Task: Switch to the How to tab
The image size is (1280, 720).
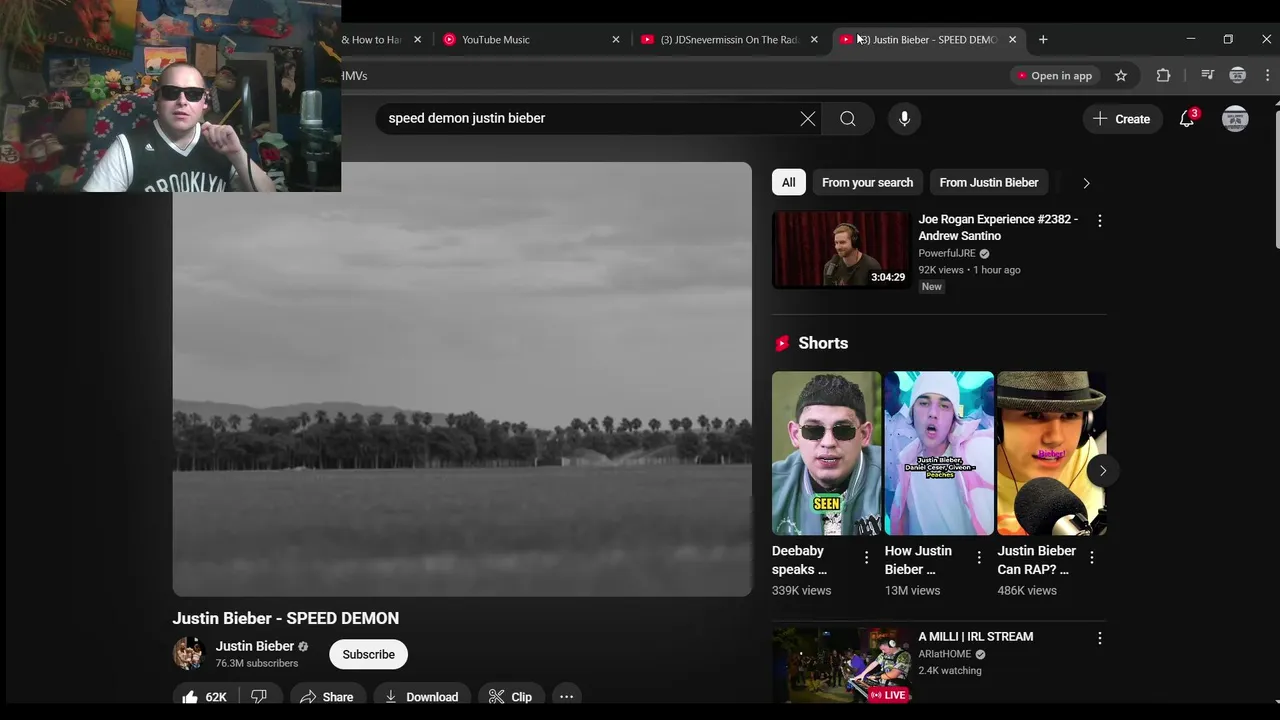Action: tap(380, 40)
